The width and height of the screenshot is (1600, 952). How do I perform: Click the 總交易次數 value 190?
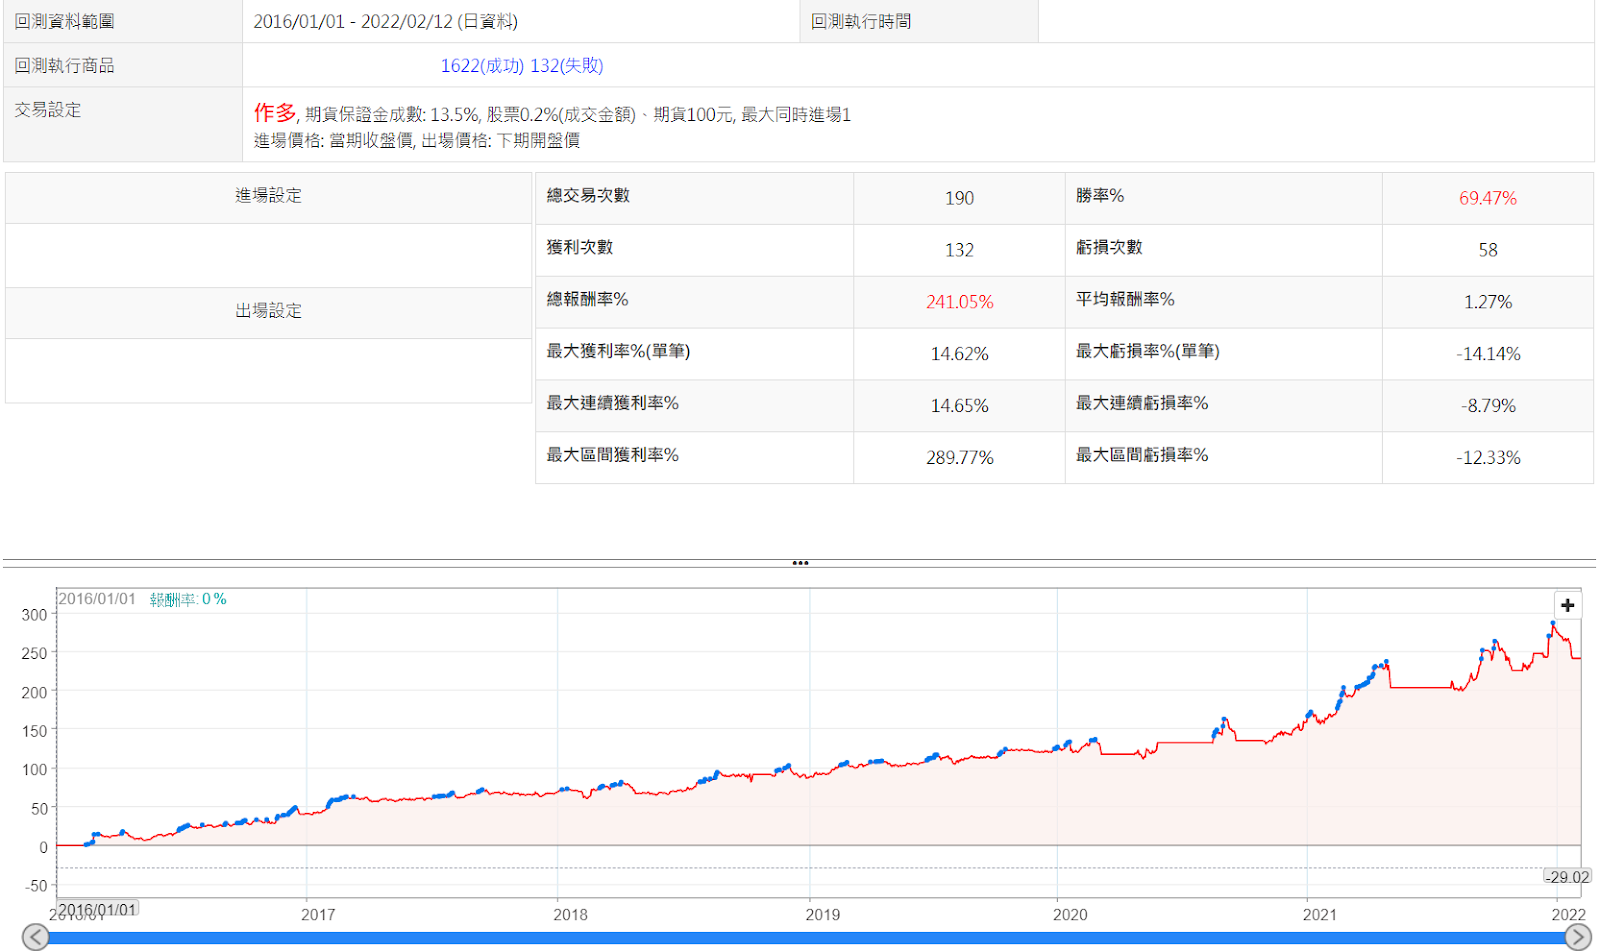pyautogui.click(x=959, y=198)
